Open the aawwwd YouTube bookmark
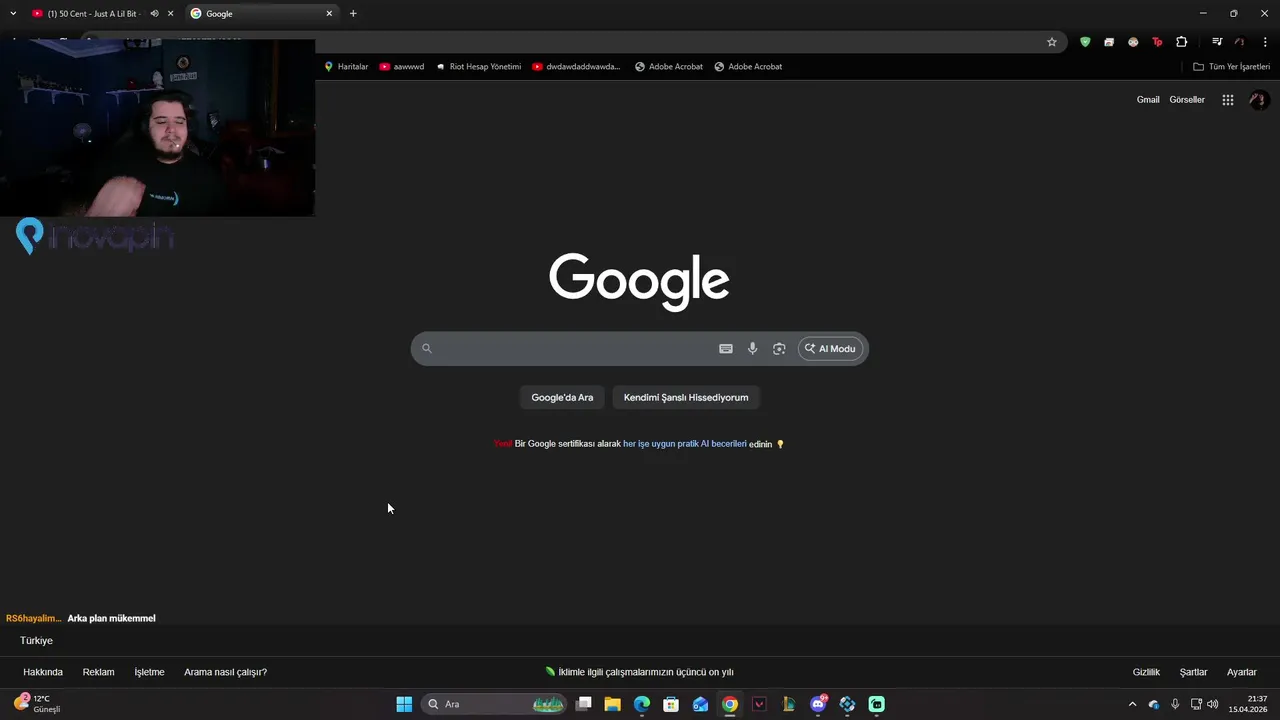This screenshot has width=1280, height=720. [402, 66]
